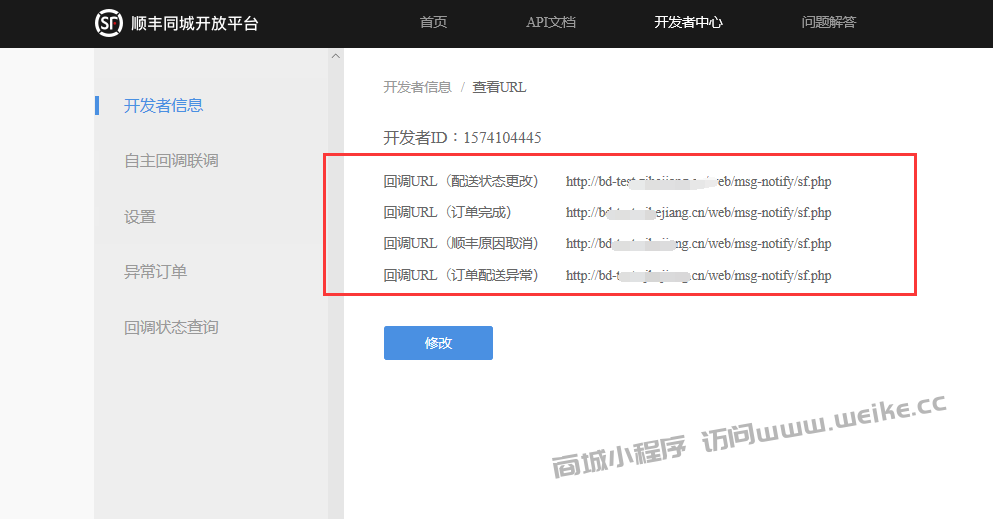Open 异常订单 in the sidebar

click(155, 272)
